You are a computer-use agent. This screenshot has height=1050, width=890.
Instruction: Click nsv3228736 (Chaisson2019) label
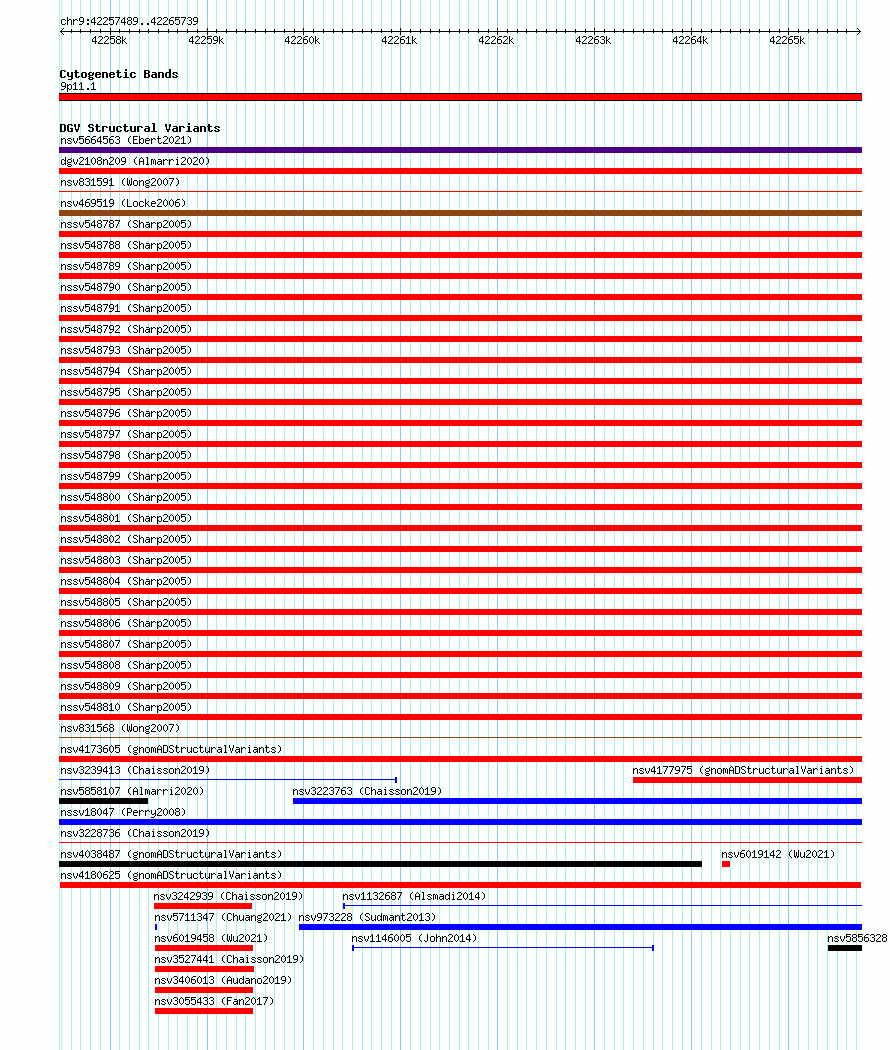click(x=135, y=833)
